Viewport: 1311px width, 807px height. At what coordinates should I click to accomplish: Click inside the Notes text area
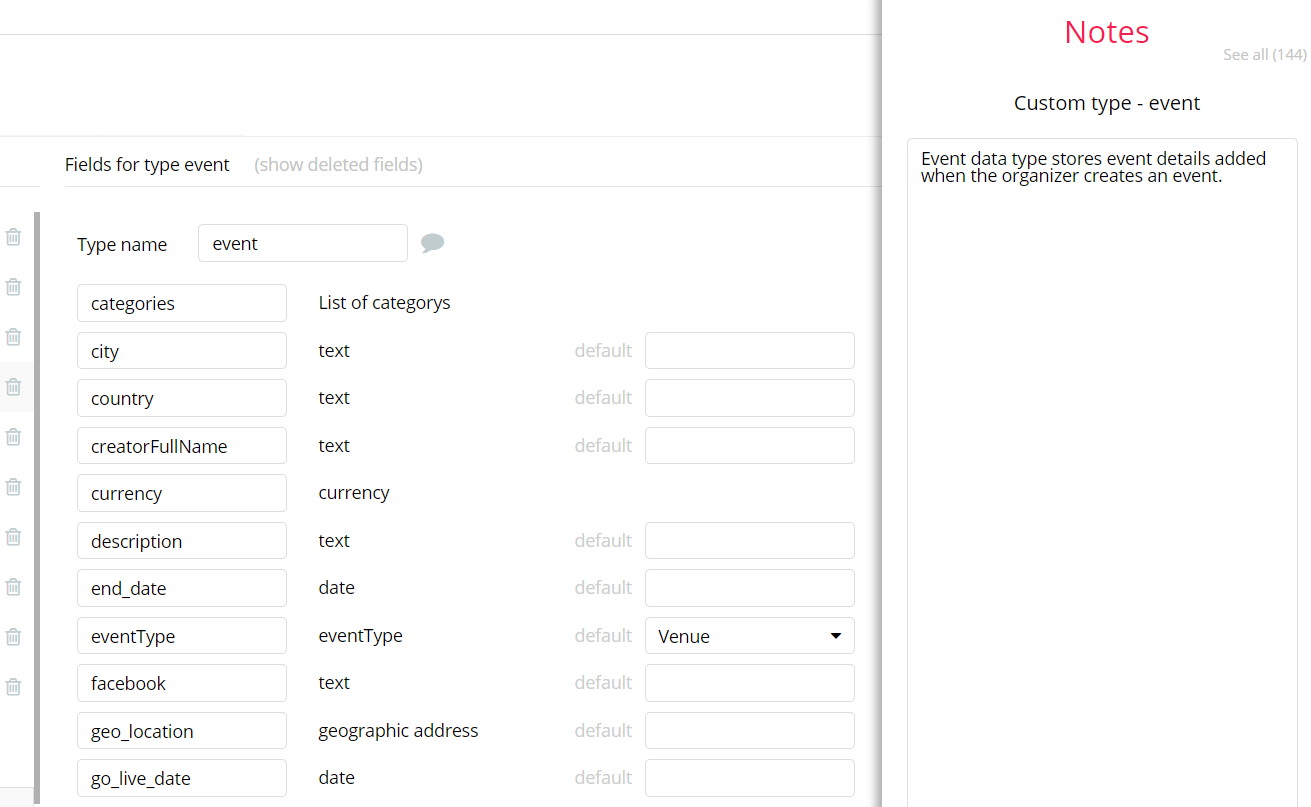[x=1102, y=450]
